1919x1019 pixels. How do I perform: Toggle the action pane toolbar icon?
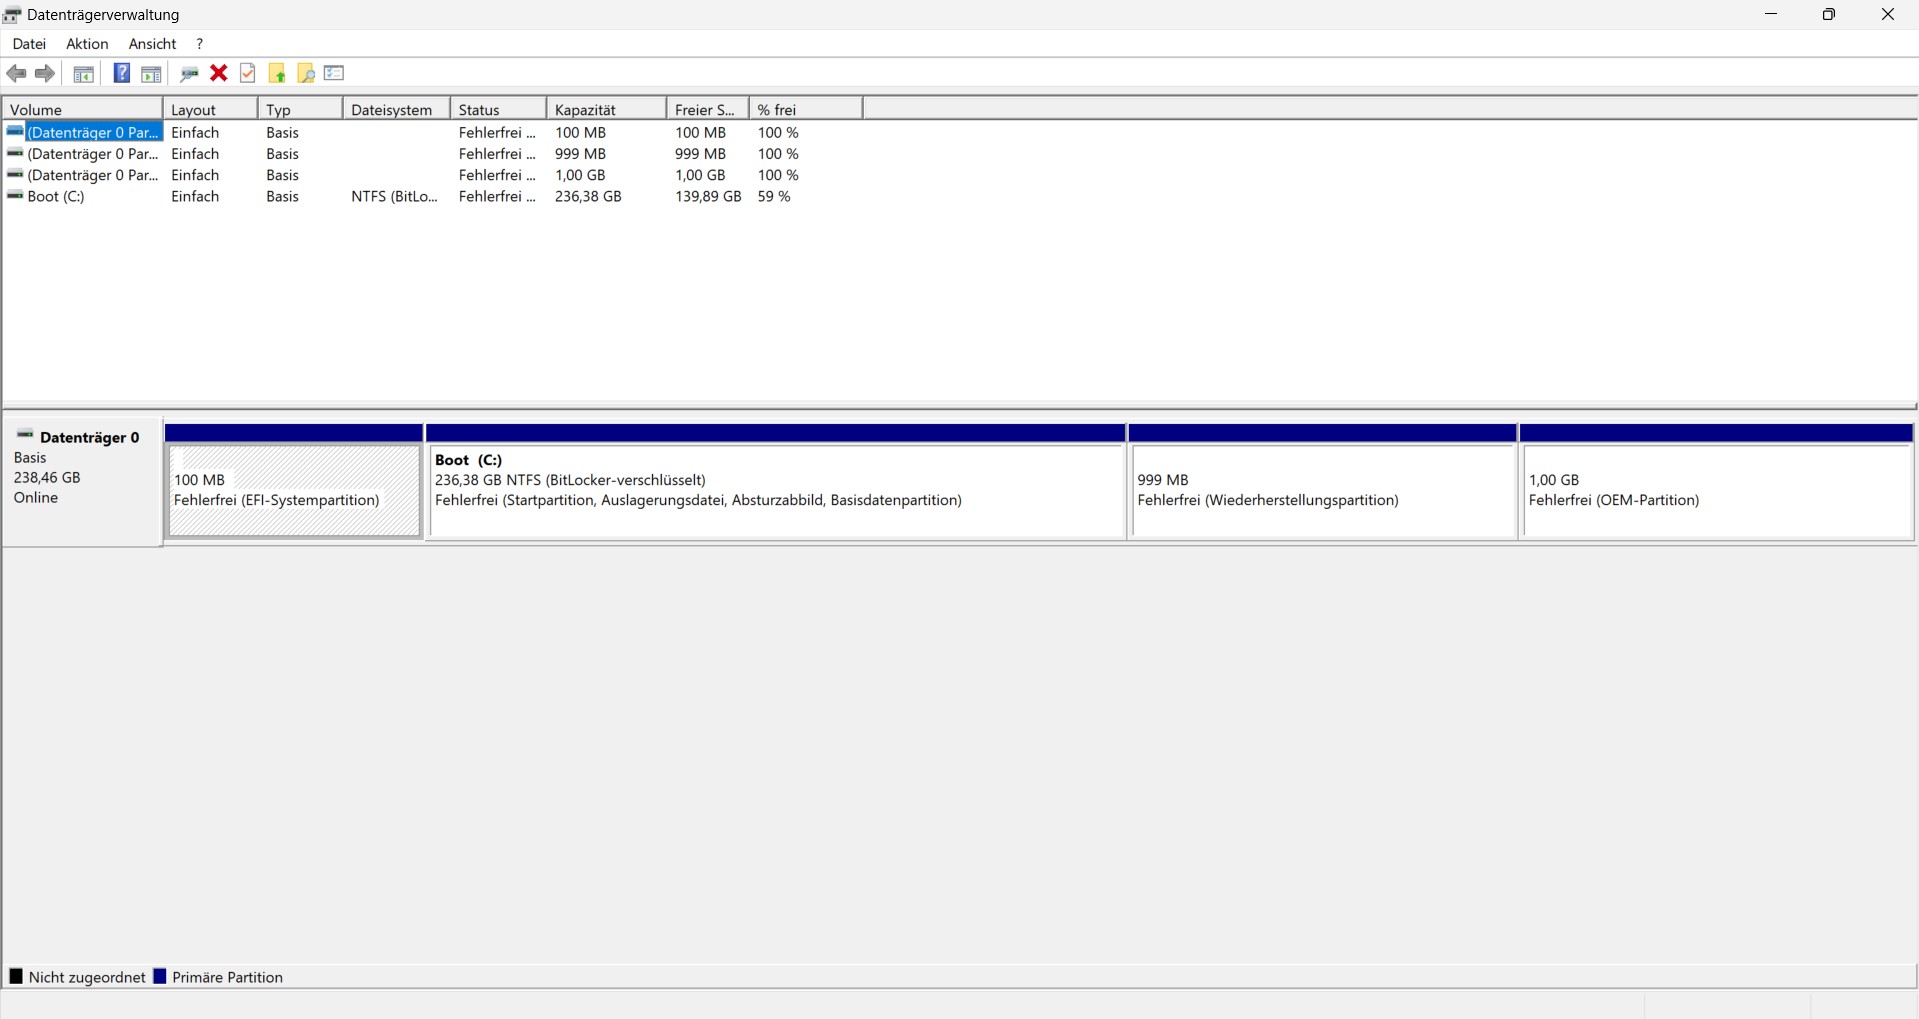(151, 73)
